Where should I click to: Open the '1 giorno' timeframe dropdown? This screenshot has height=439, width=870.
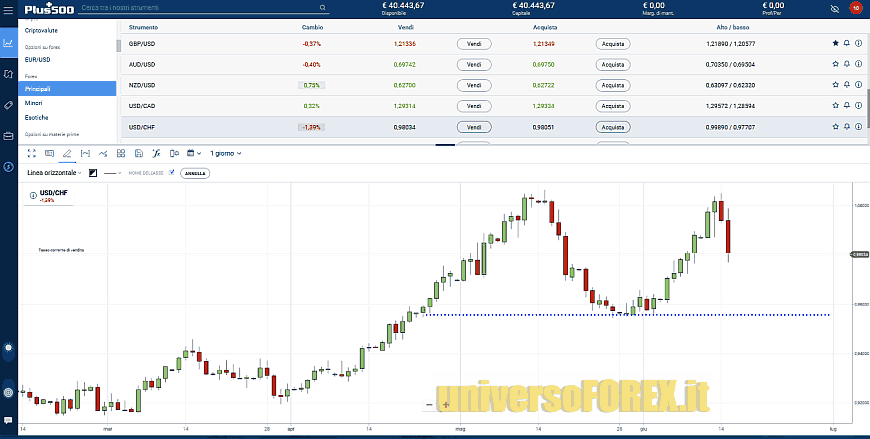point(225,154)
